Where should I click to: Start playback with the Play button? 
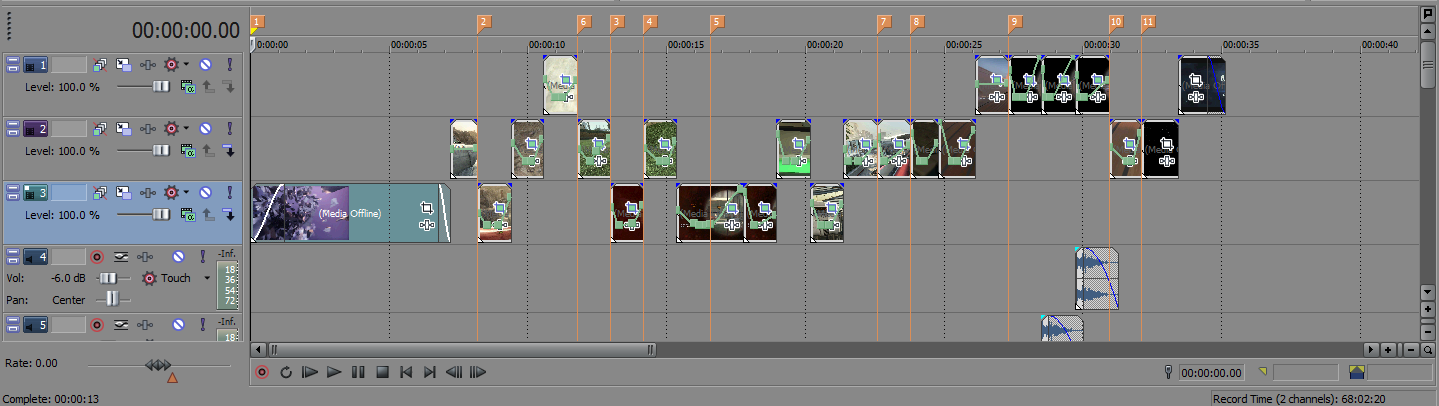[x=334, y=372]
